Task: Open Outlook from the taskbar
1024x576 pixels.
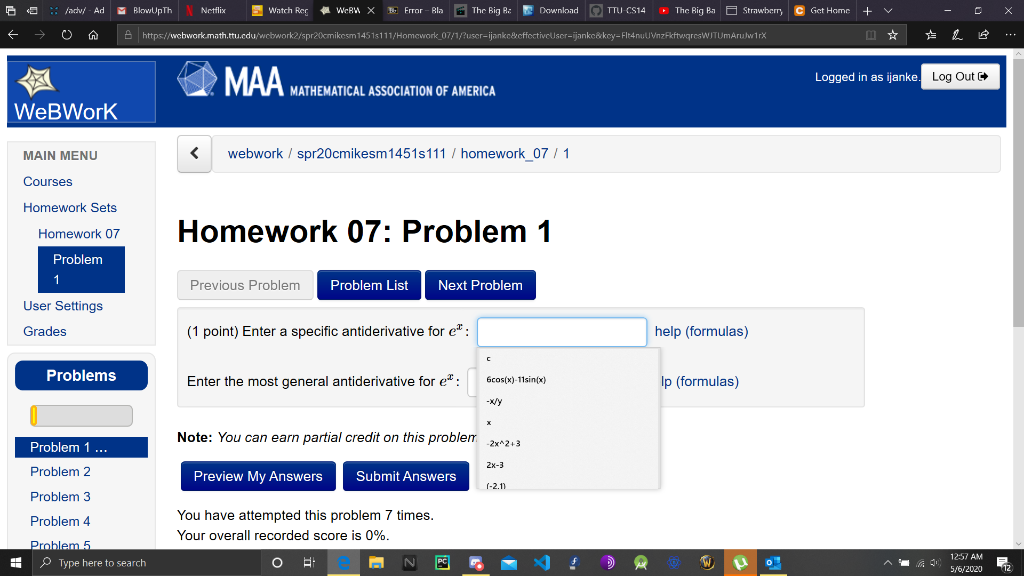Action: click(773, 562)
